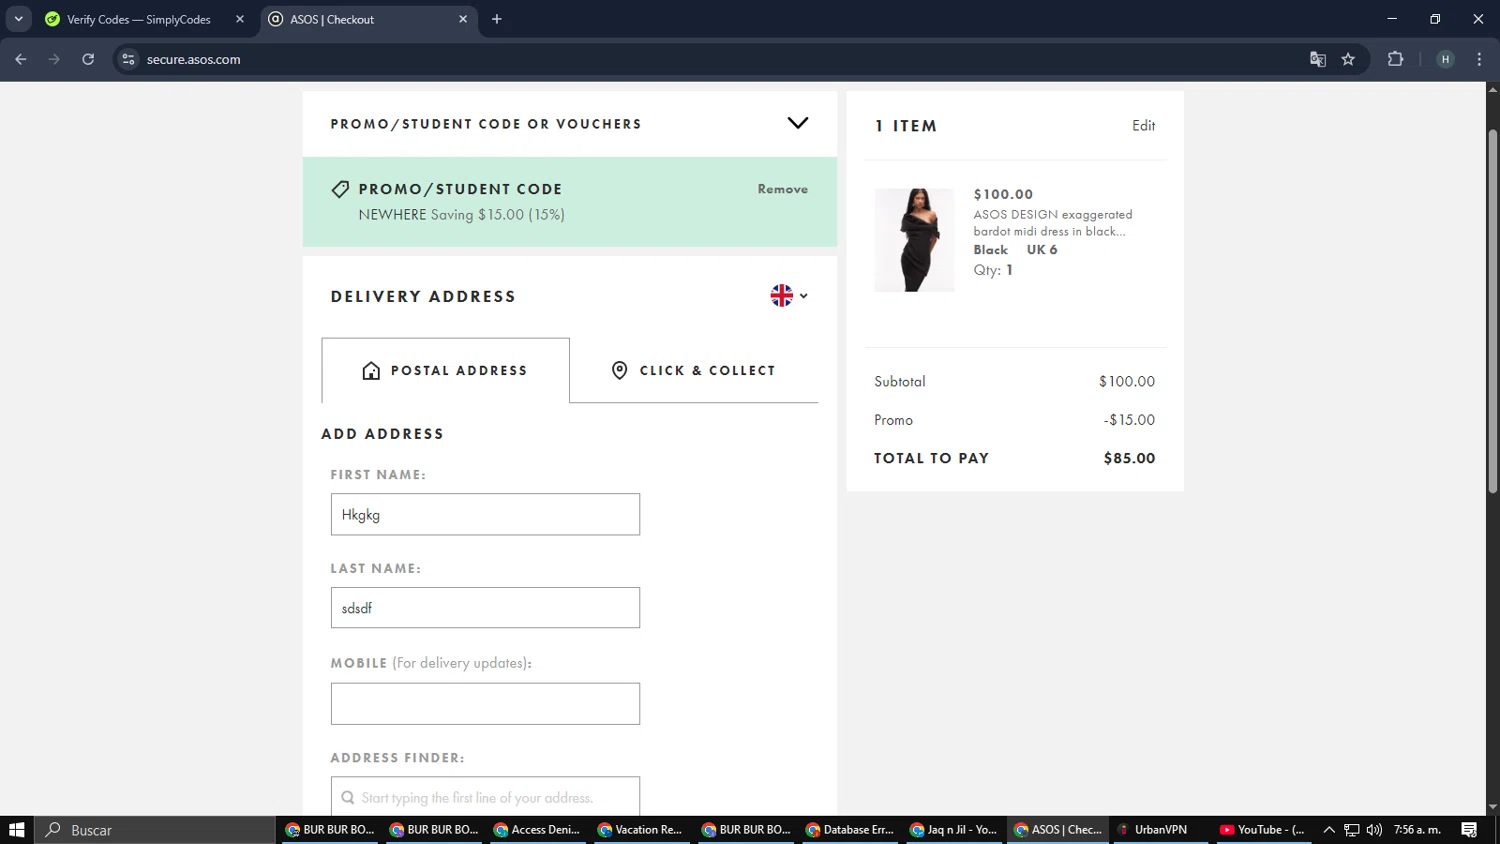This screenshot has width=1500, height=844.
Task: Close the ASOS | Checkout tab
Action: pos(463,19)
